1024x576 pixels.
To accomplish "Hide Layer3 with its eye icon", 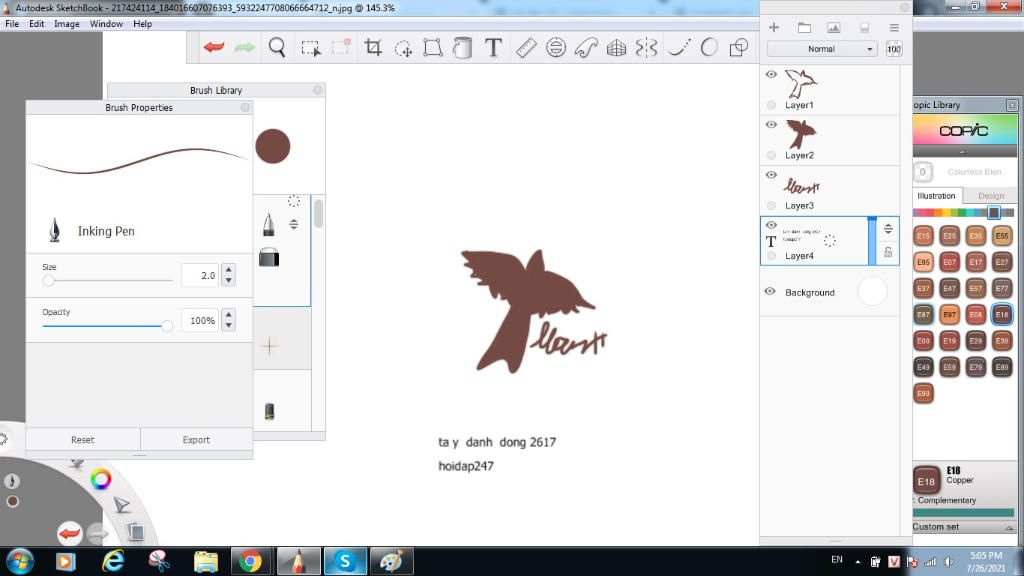I will click(x=771, y=175).
